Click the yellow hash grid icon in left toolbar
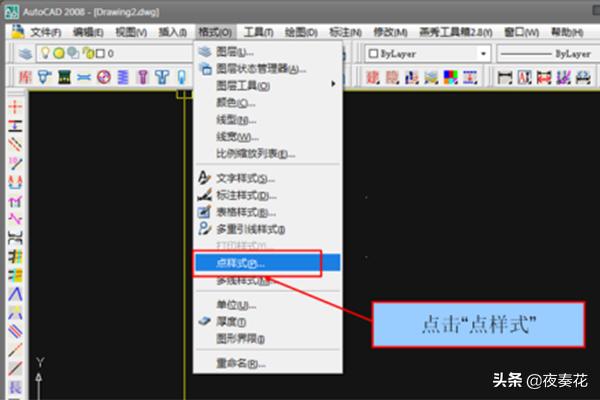The height and width of the screenshot is (400, 600). 15,256
